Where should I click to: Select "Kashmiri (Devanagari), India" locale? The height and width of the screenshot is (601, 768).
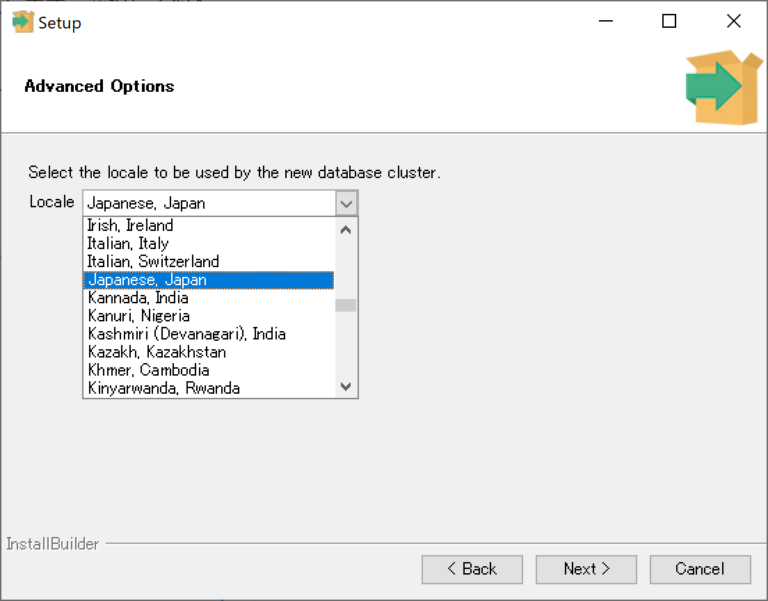click(186, 334)
